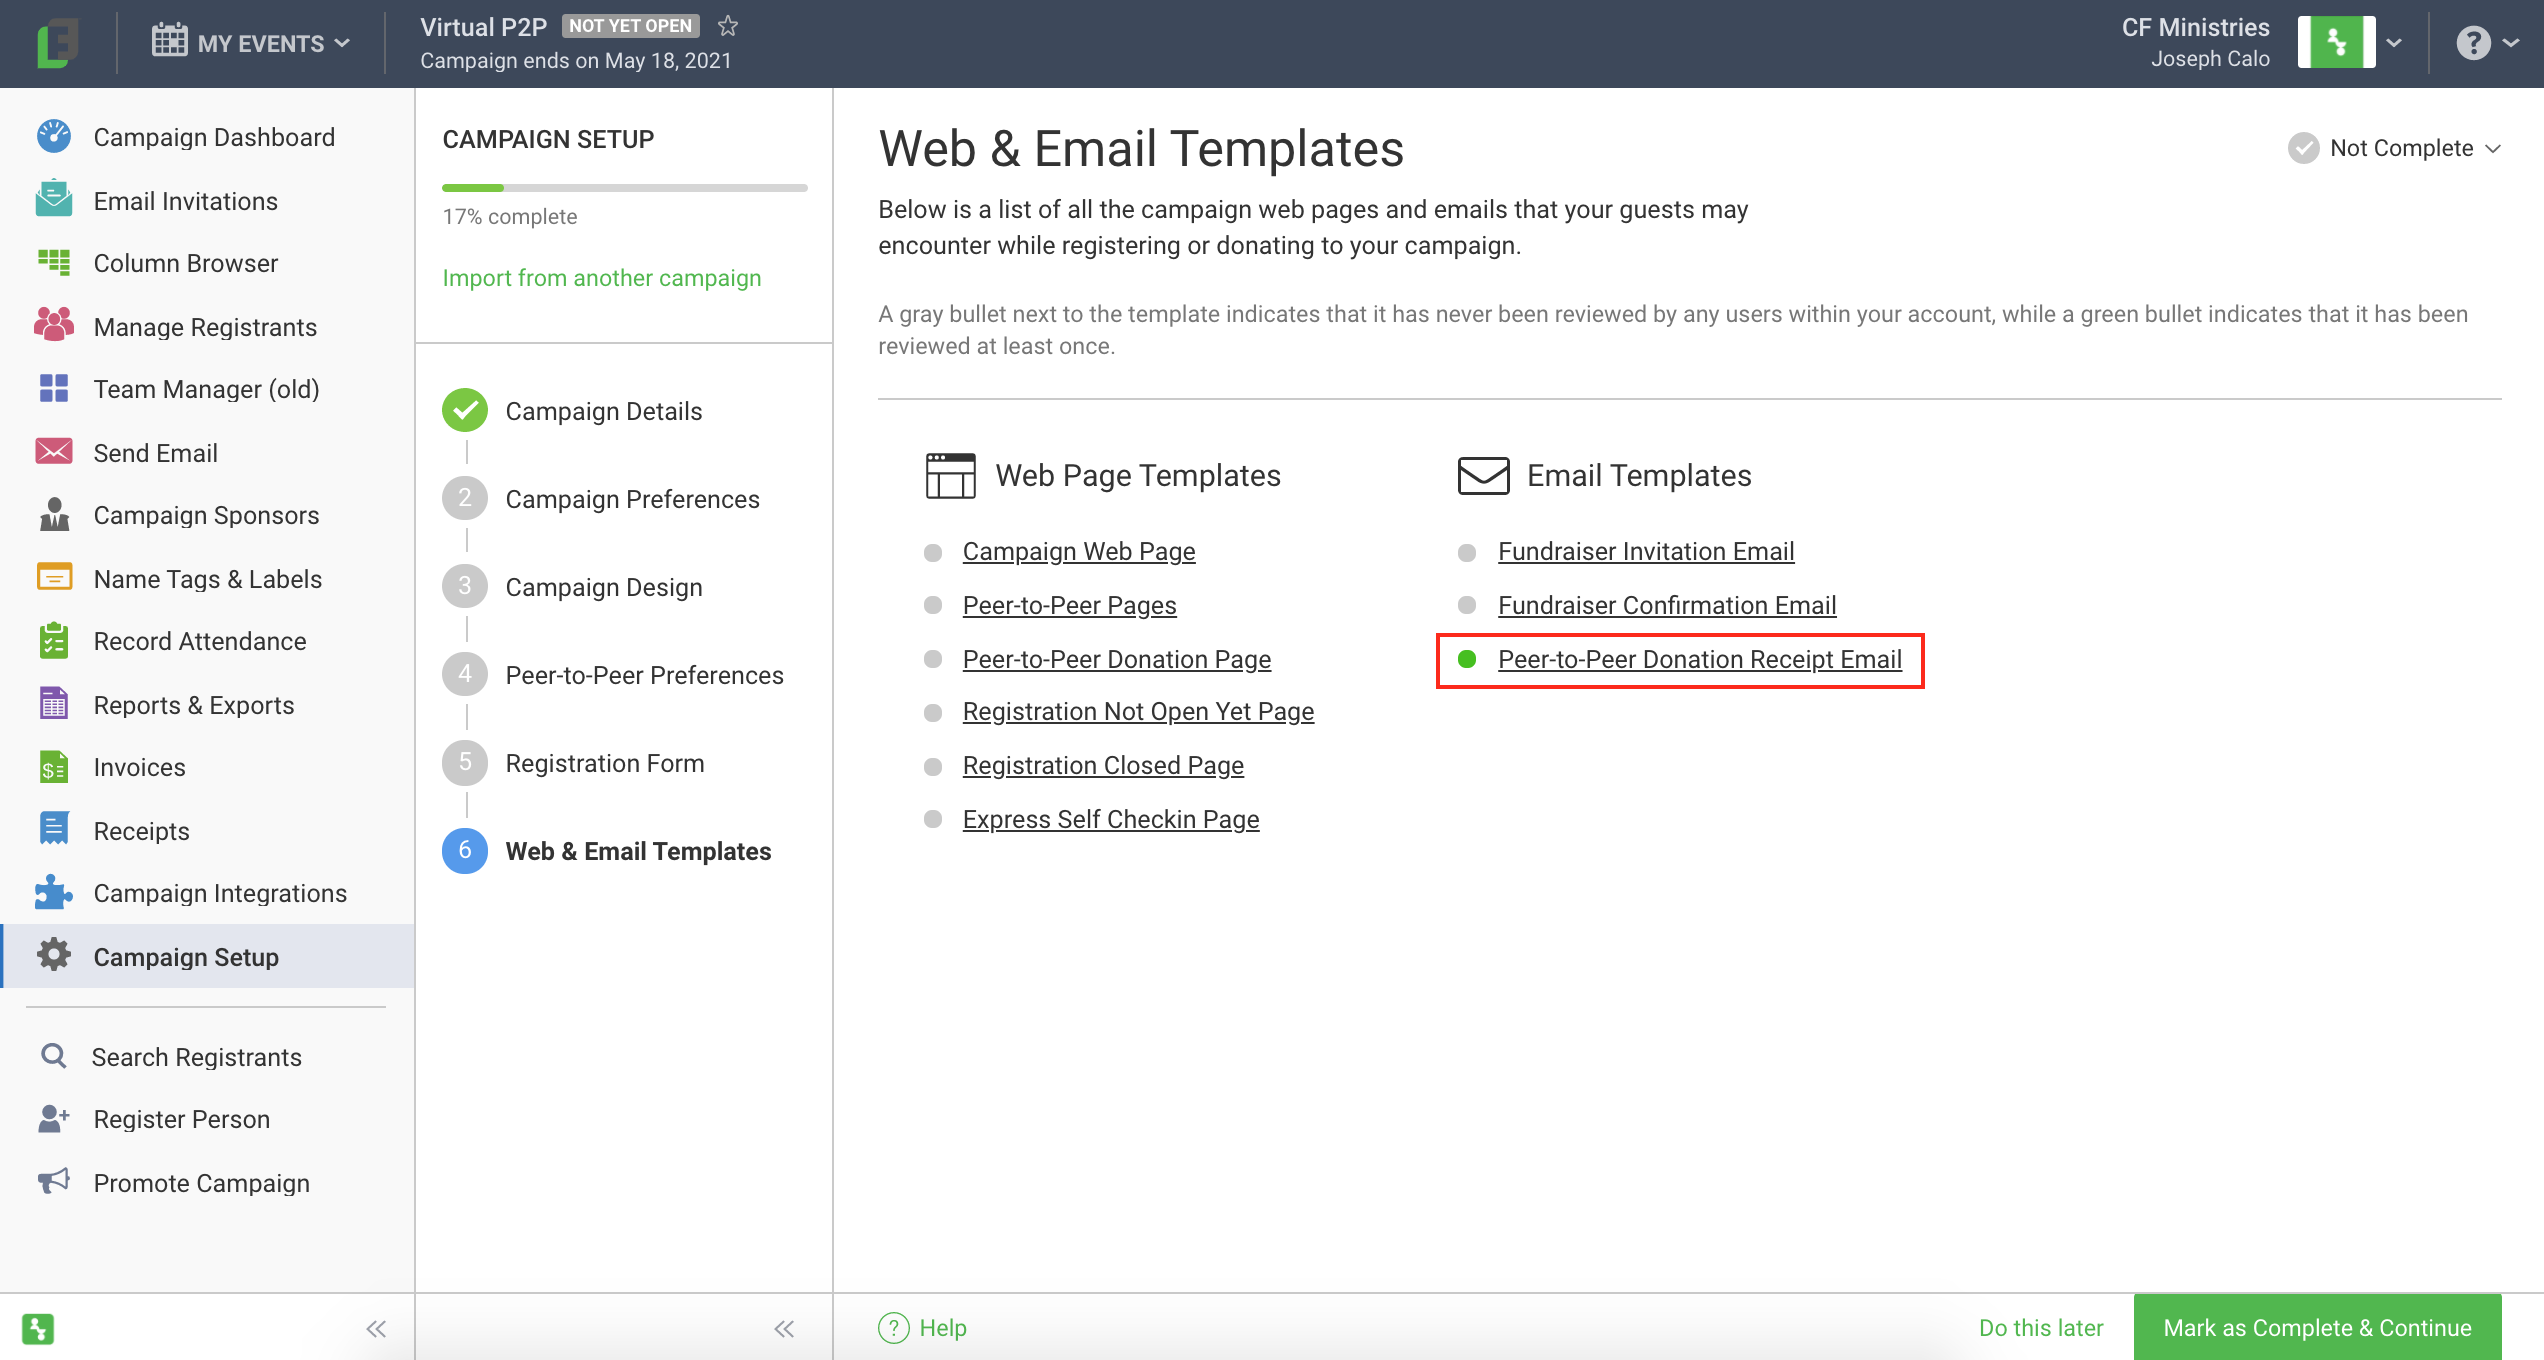This screenshot has height=1360, width=2544.
Task: Click the Register Person add-user icon
Action: [x=54, y=1118]
